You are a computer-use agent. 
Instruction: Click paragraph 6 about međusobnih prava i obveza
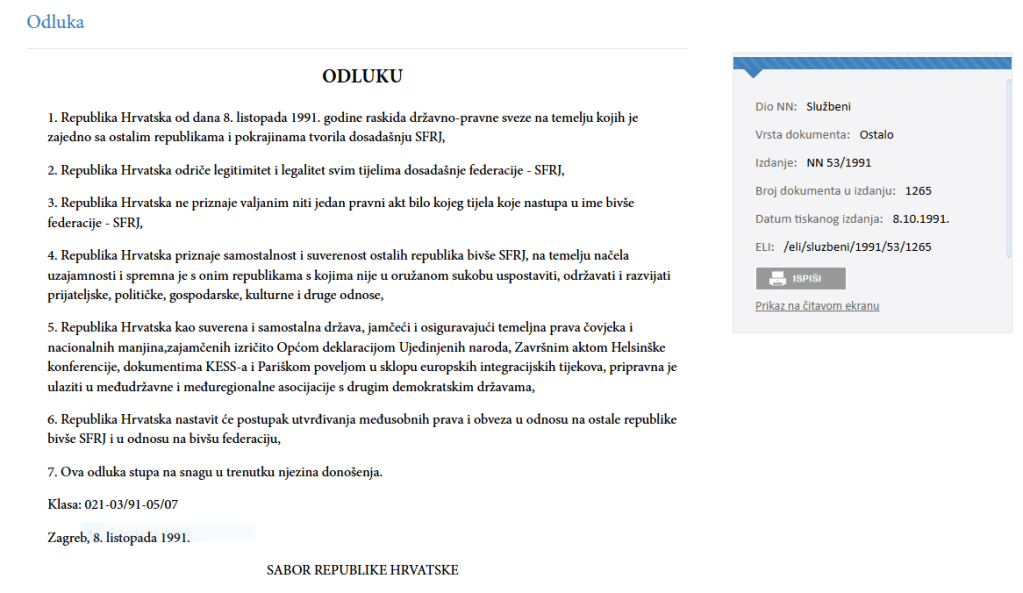coord(360,428)
